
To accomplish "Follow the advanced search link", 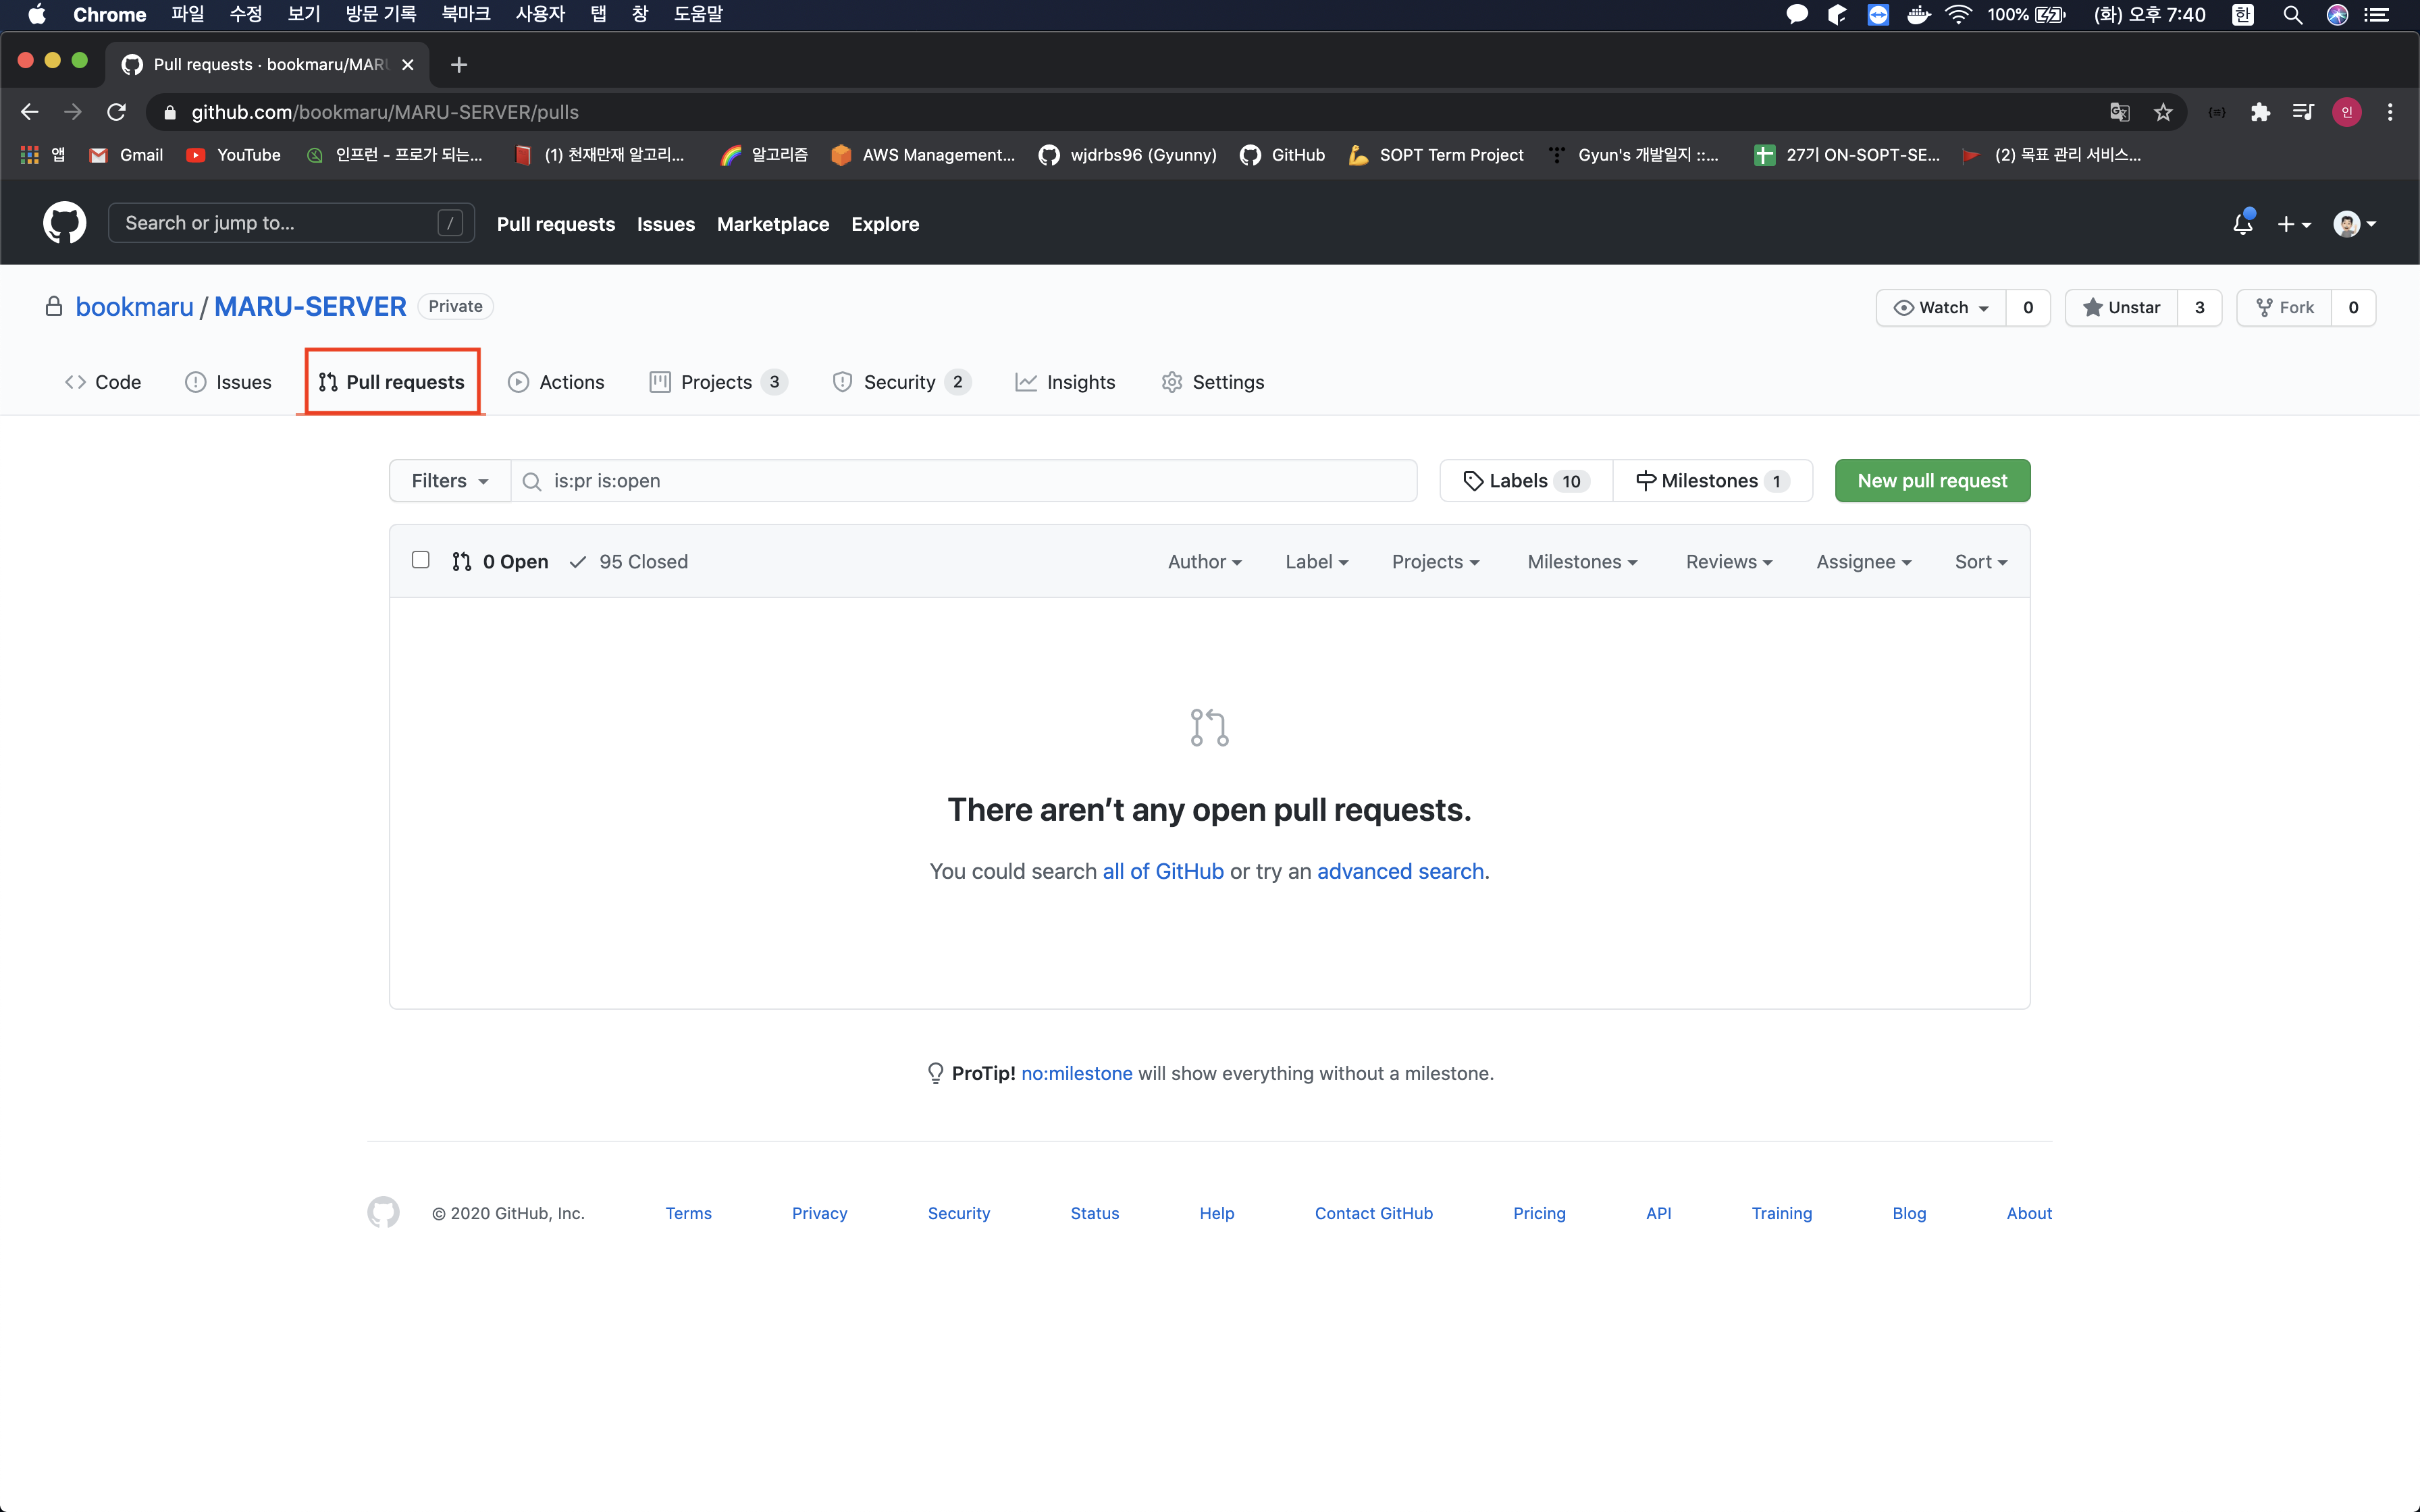I will [1400, 871].
